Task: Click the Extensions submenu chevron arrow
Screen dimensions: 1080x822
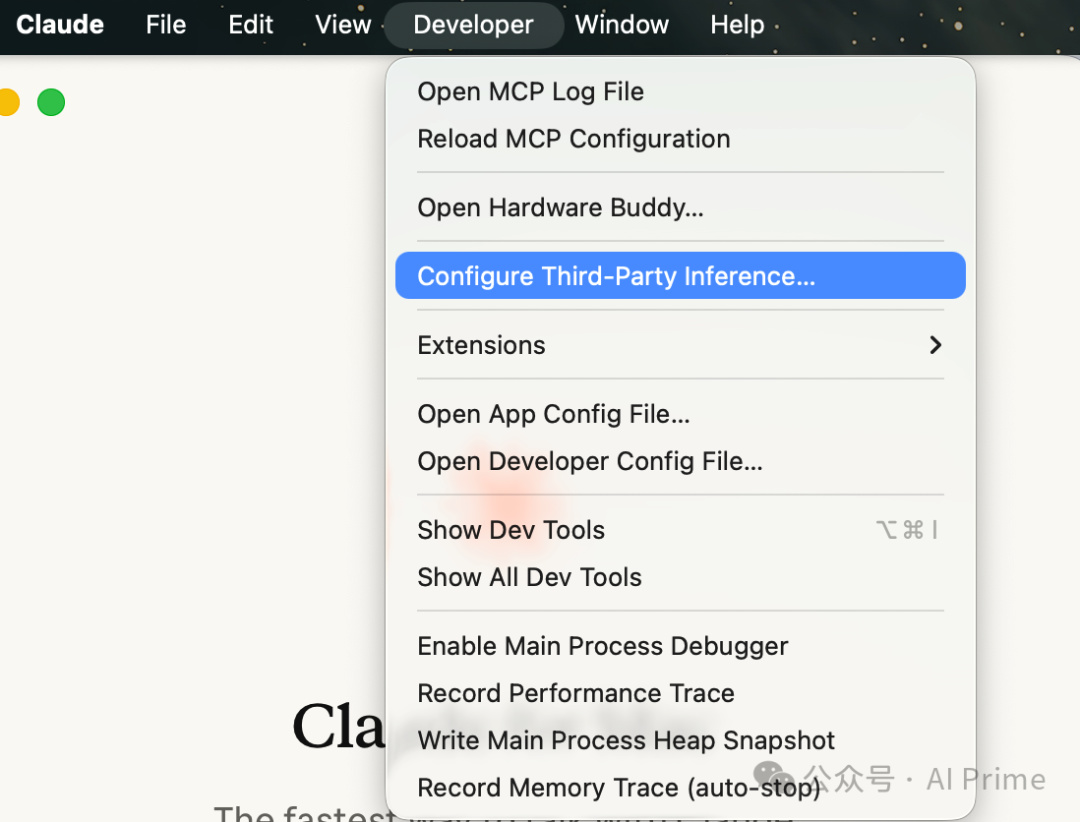Action: click(x=935, y=345)
